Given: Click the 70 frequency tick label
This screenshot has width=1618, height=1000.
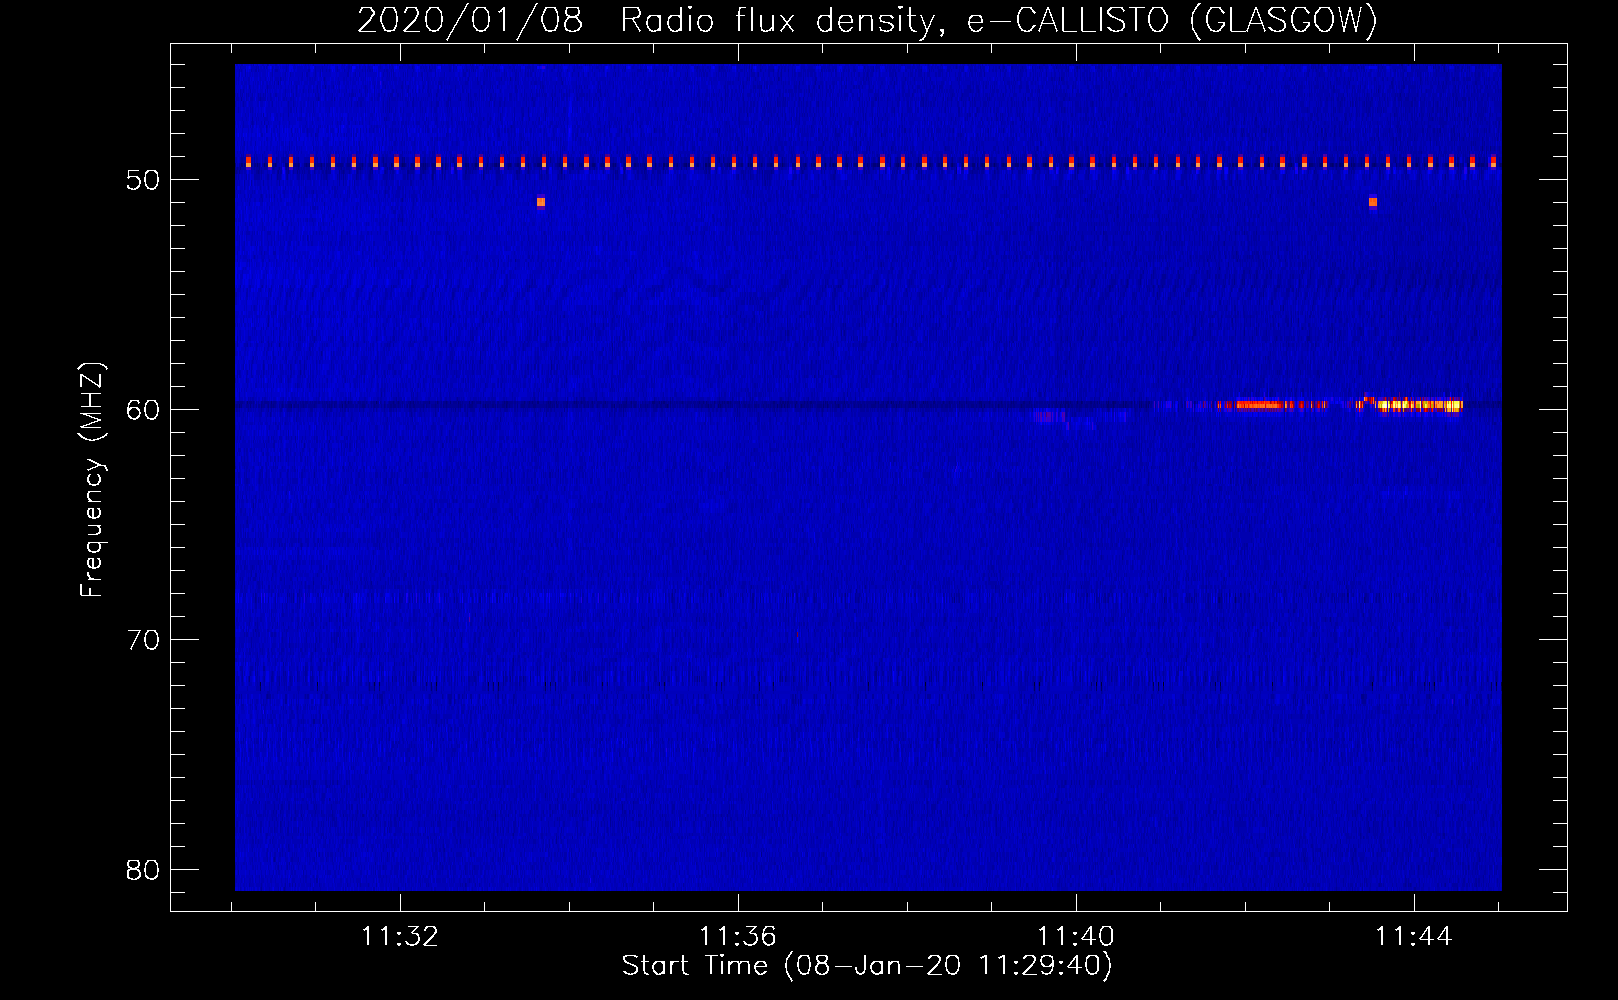Looking at the screenshot, I should pos(143,640).
